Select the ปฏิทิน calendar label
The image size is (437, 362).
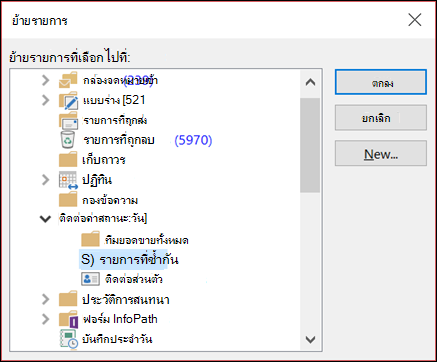pyautogui.click(x=97, y=180)
